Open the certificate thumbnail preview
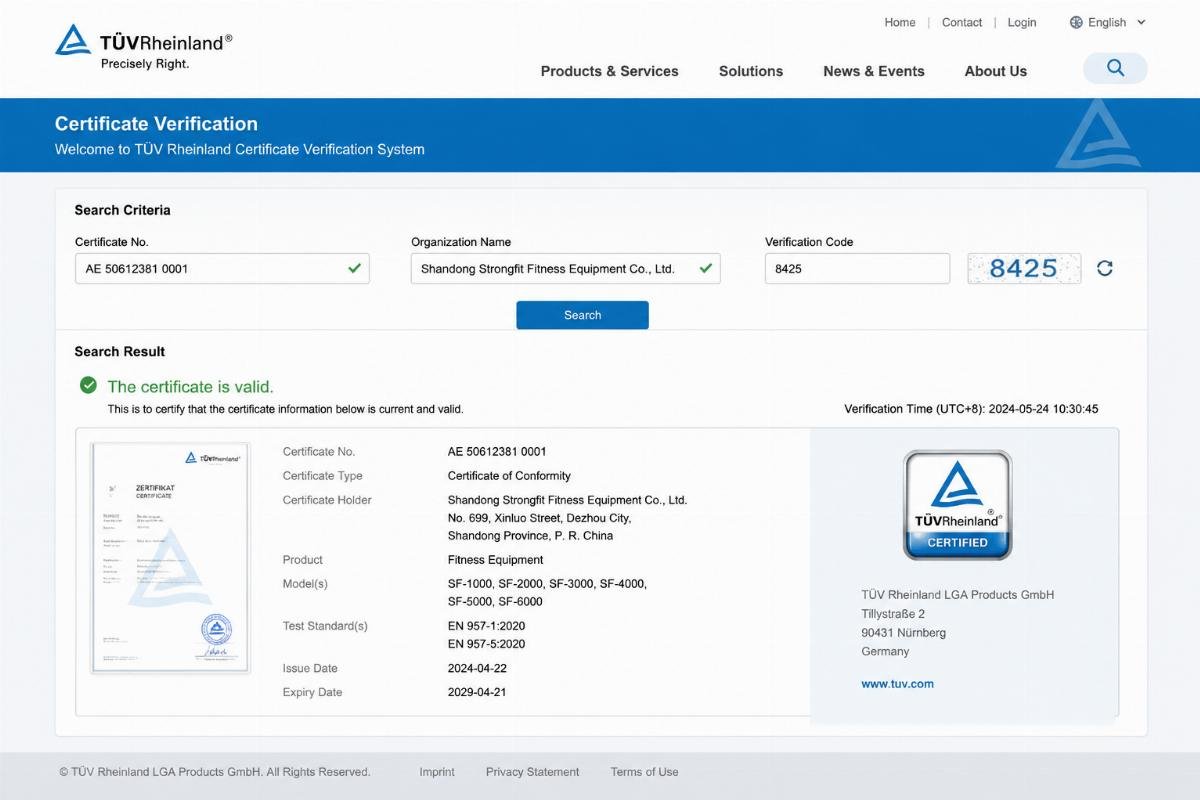The height and width of the screenshot is (800, 1200). (170, 557)
